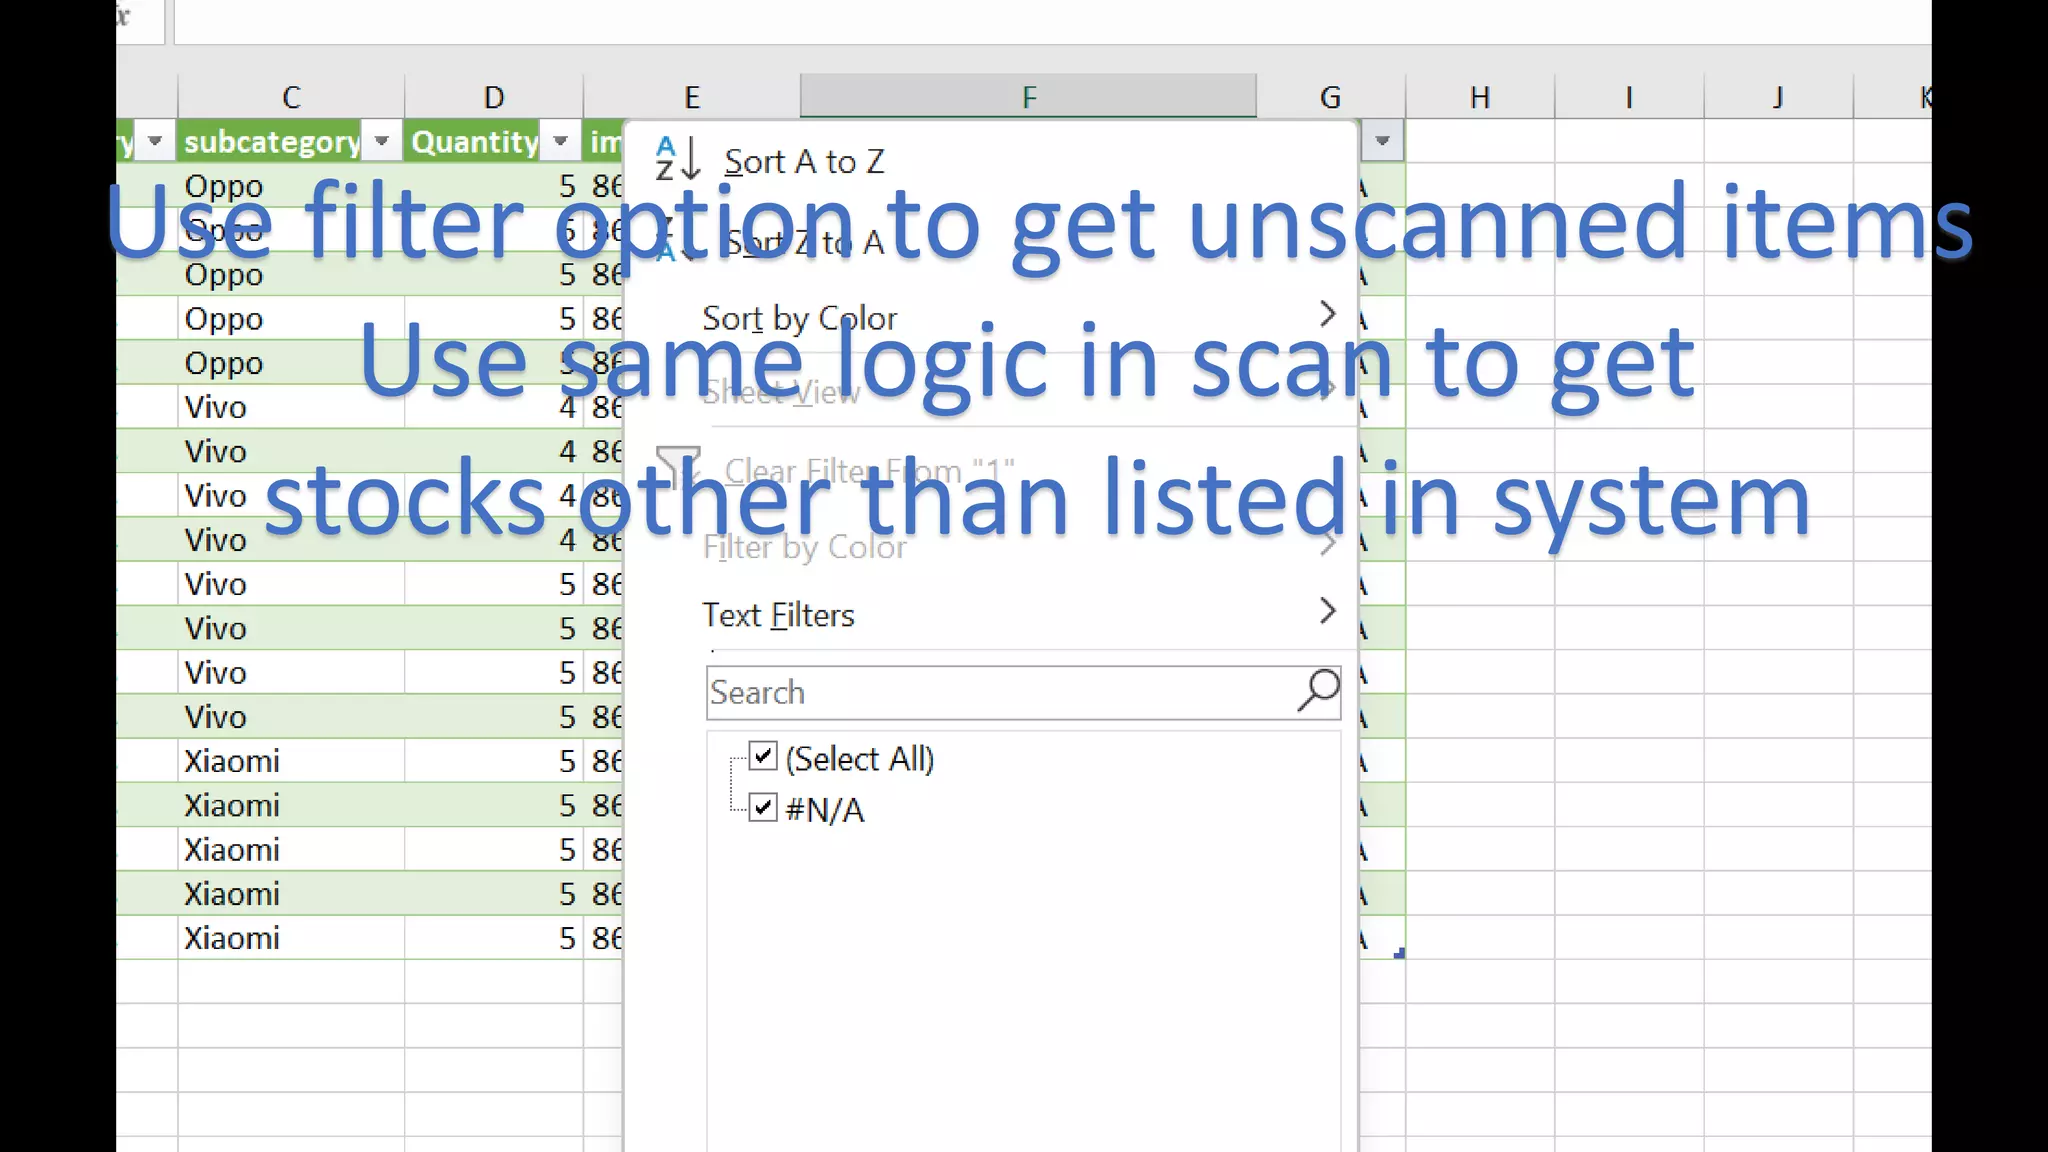Select column F header
The height and width of the screenshot is (1152, 2048).
[1029, 97]
